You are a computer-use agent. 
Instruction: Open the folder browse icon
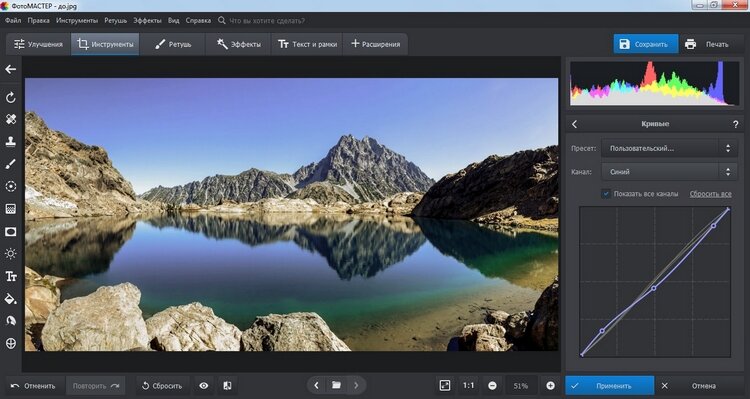336,385
